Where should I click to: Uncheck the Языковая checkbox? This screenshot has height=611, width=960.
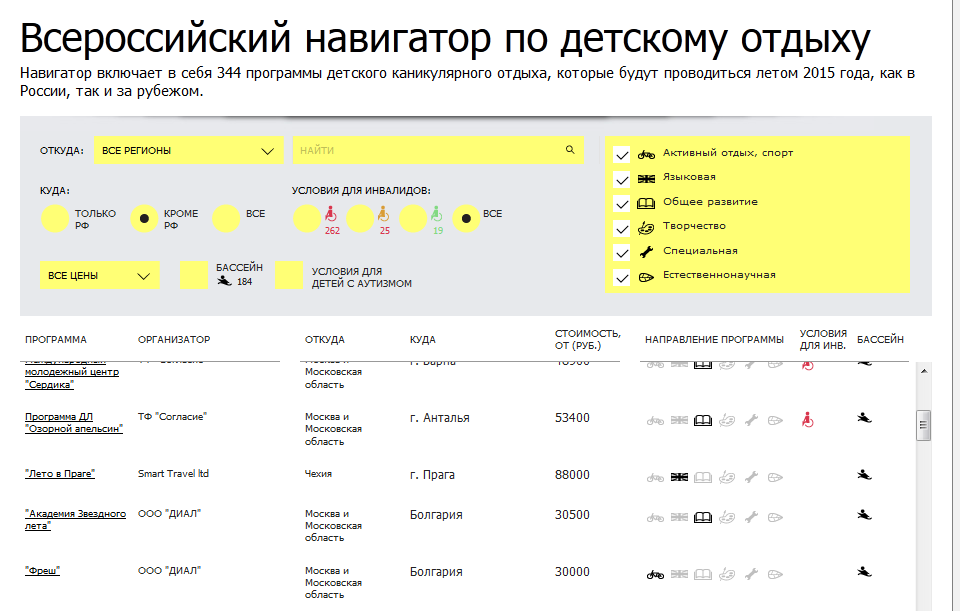pyautogui.click(x=622, y=179)
